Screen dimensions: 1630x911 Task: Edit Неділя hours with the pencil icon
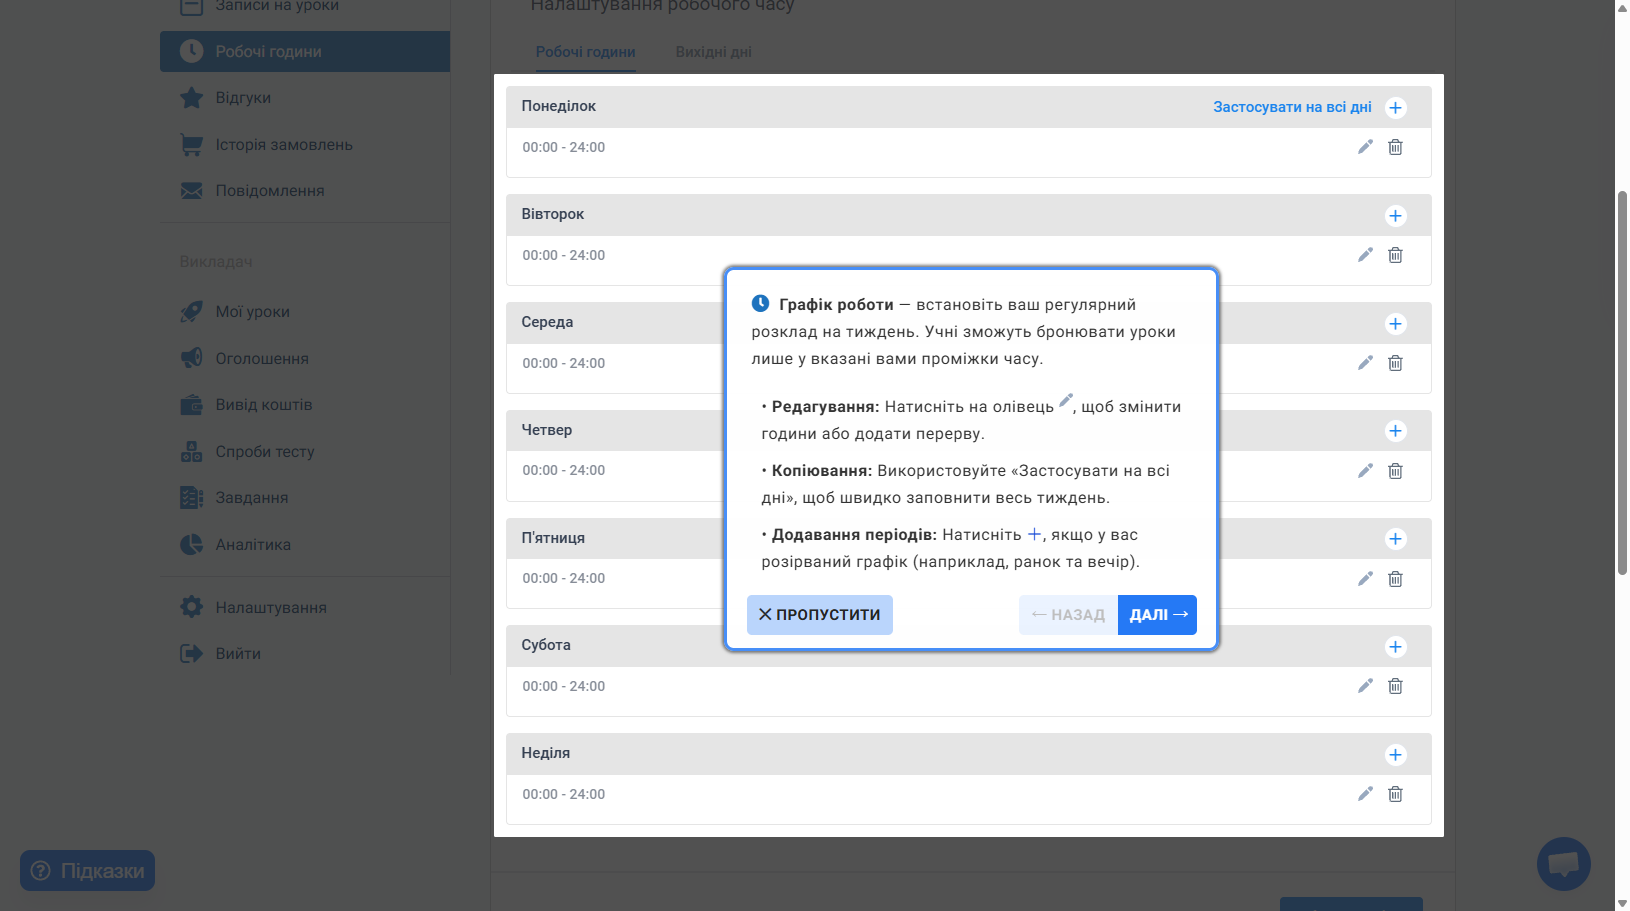(x=1365, y=794)
